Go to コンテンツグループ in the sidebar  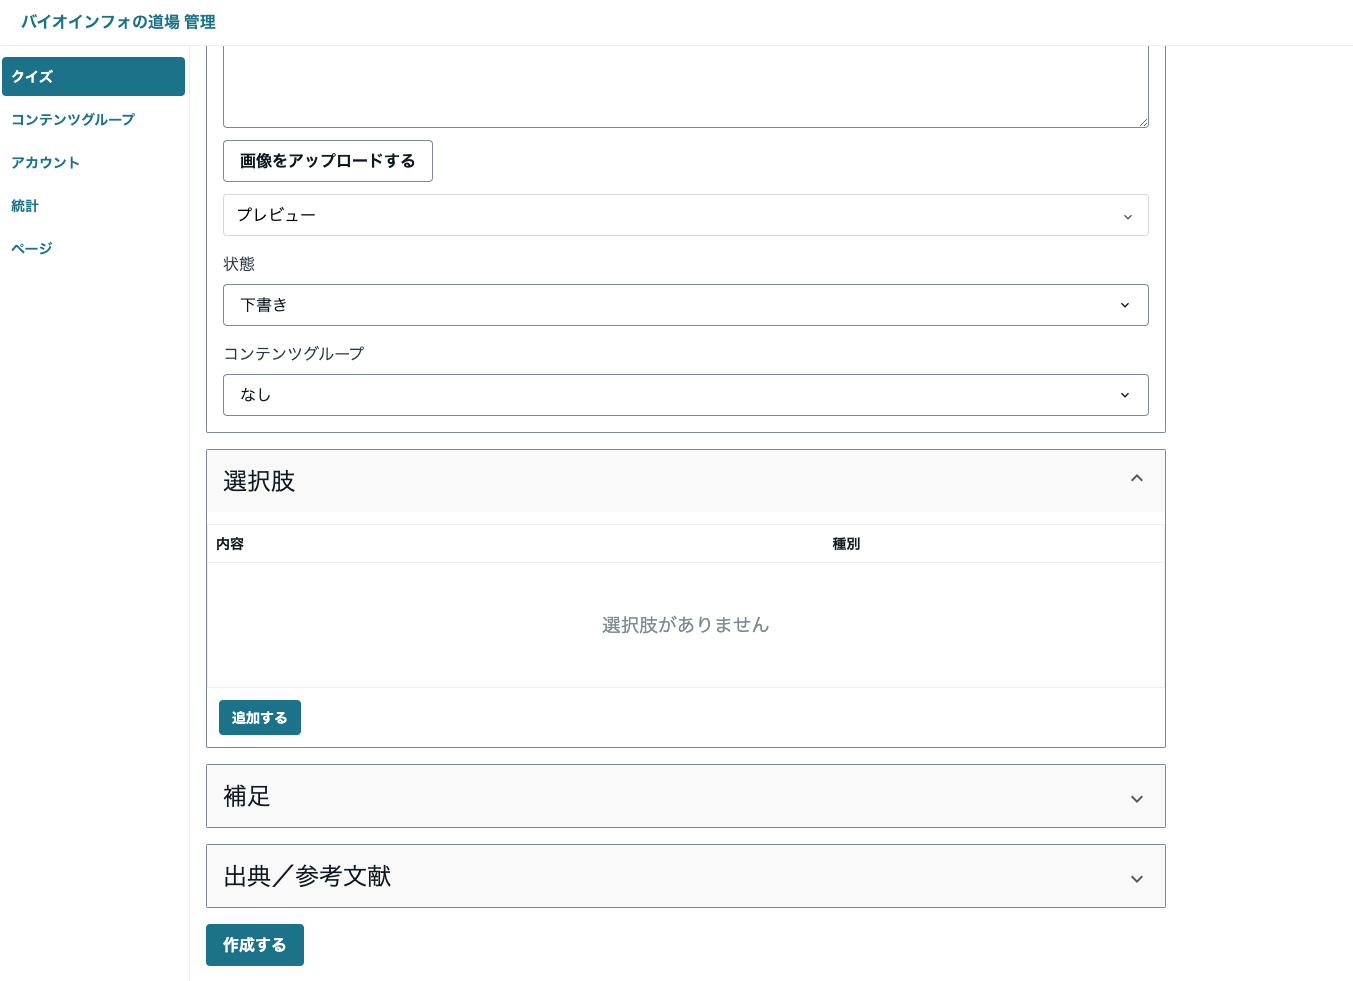click(x=73, y=120)
